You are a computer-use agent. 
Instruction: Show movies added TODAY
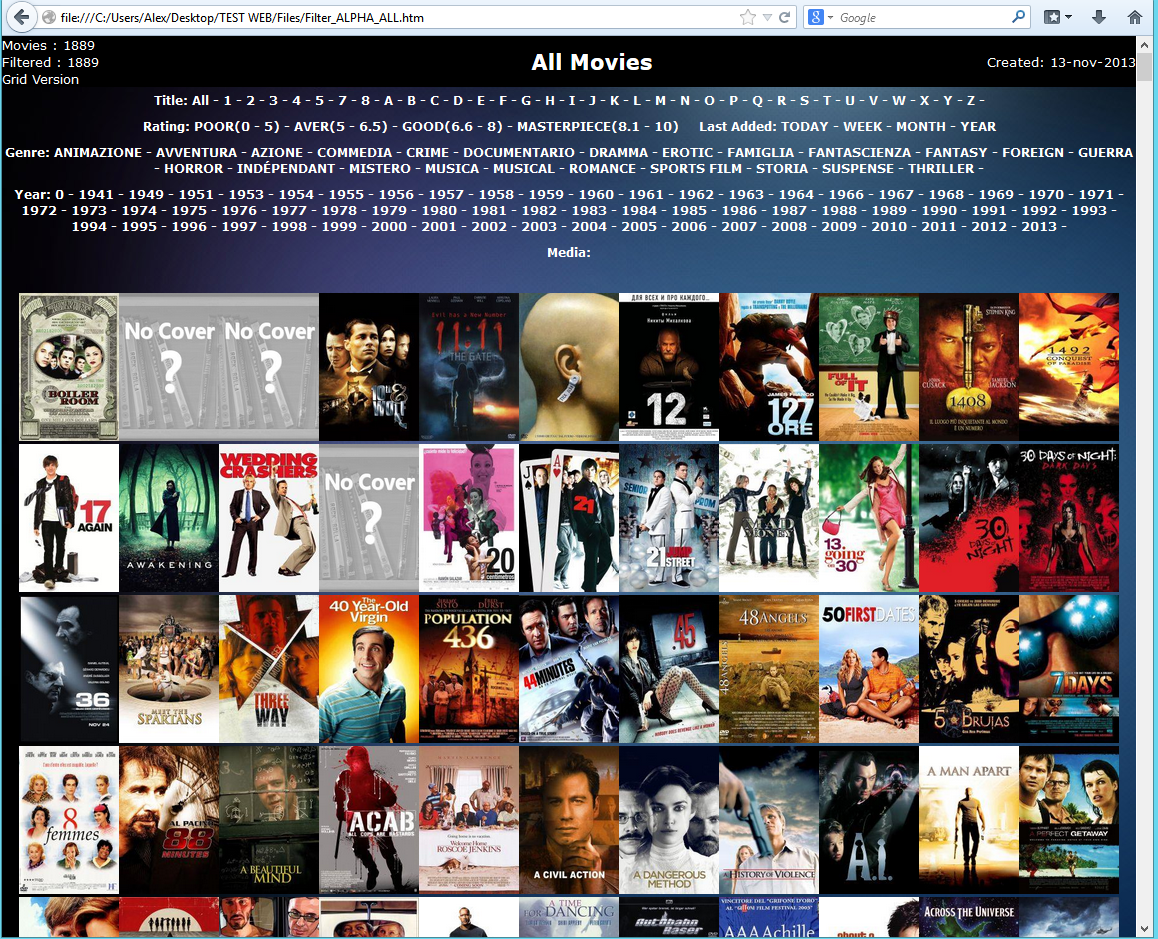804,126
